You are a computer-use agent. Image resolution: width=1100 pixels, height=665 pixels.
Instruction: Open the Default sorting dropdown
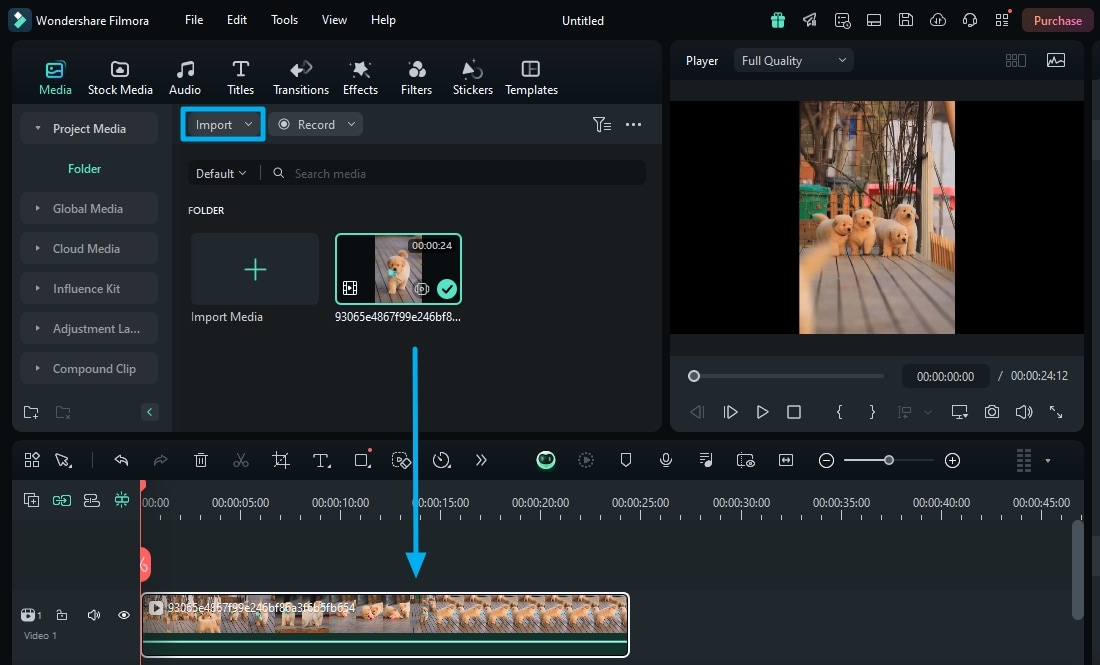(x=221, y=173)
